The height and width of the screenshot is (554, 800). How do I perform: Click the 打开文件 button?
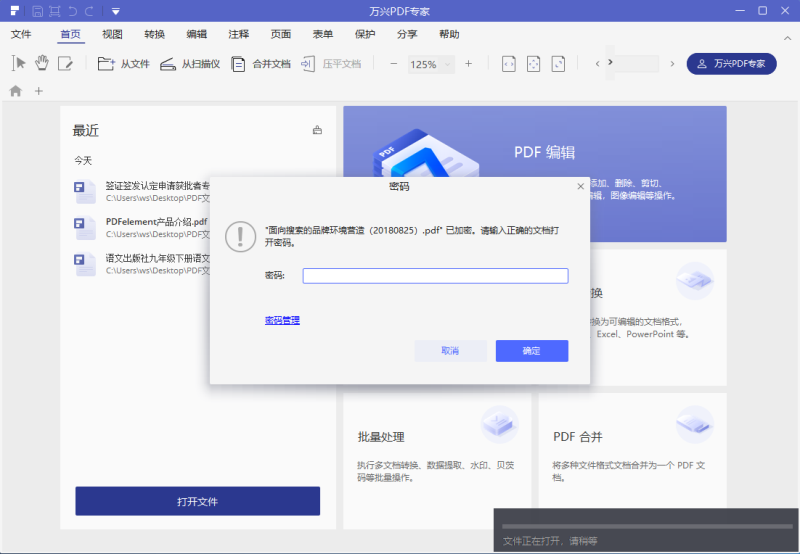tap(197, 501)
